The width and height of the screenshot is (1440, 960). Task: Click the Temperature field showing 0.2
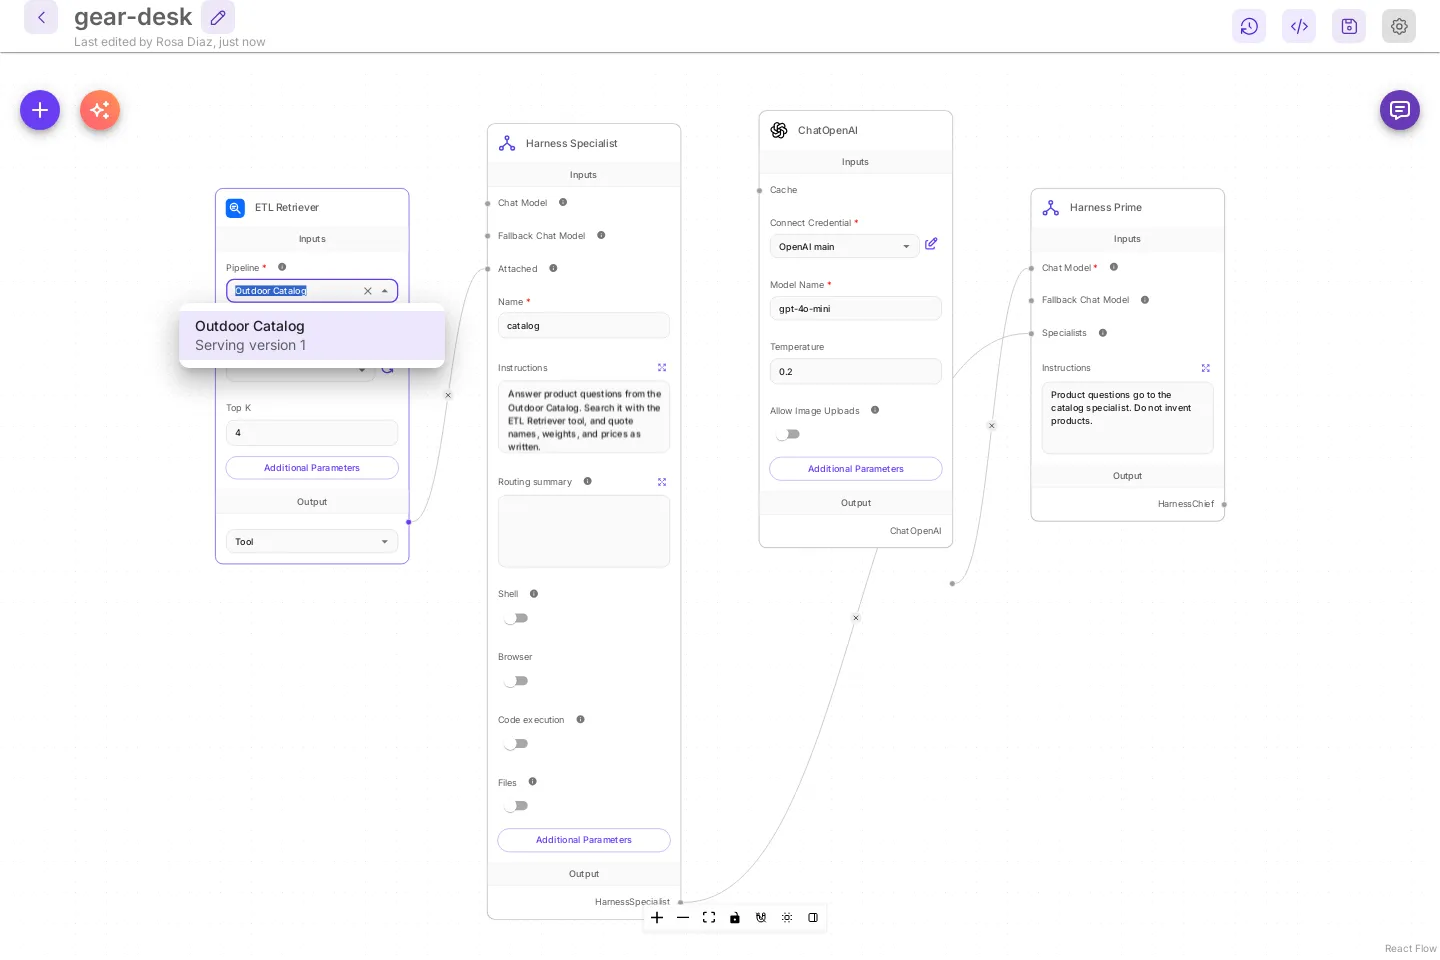click(856, 372)
